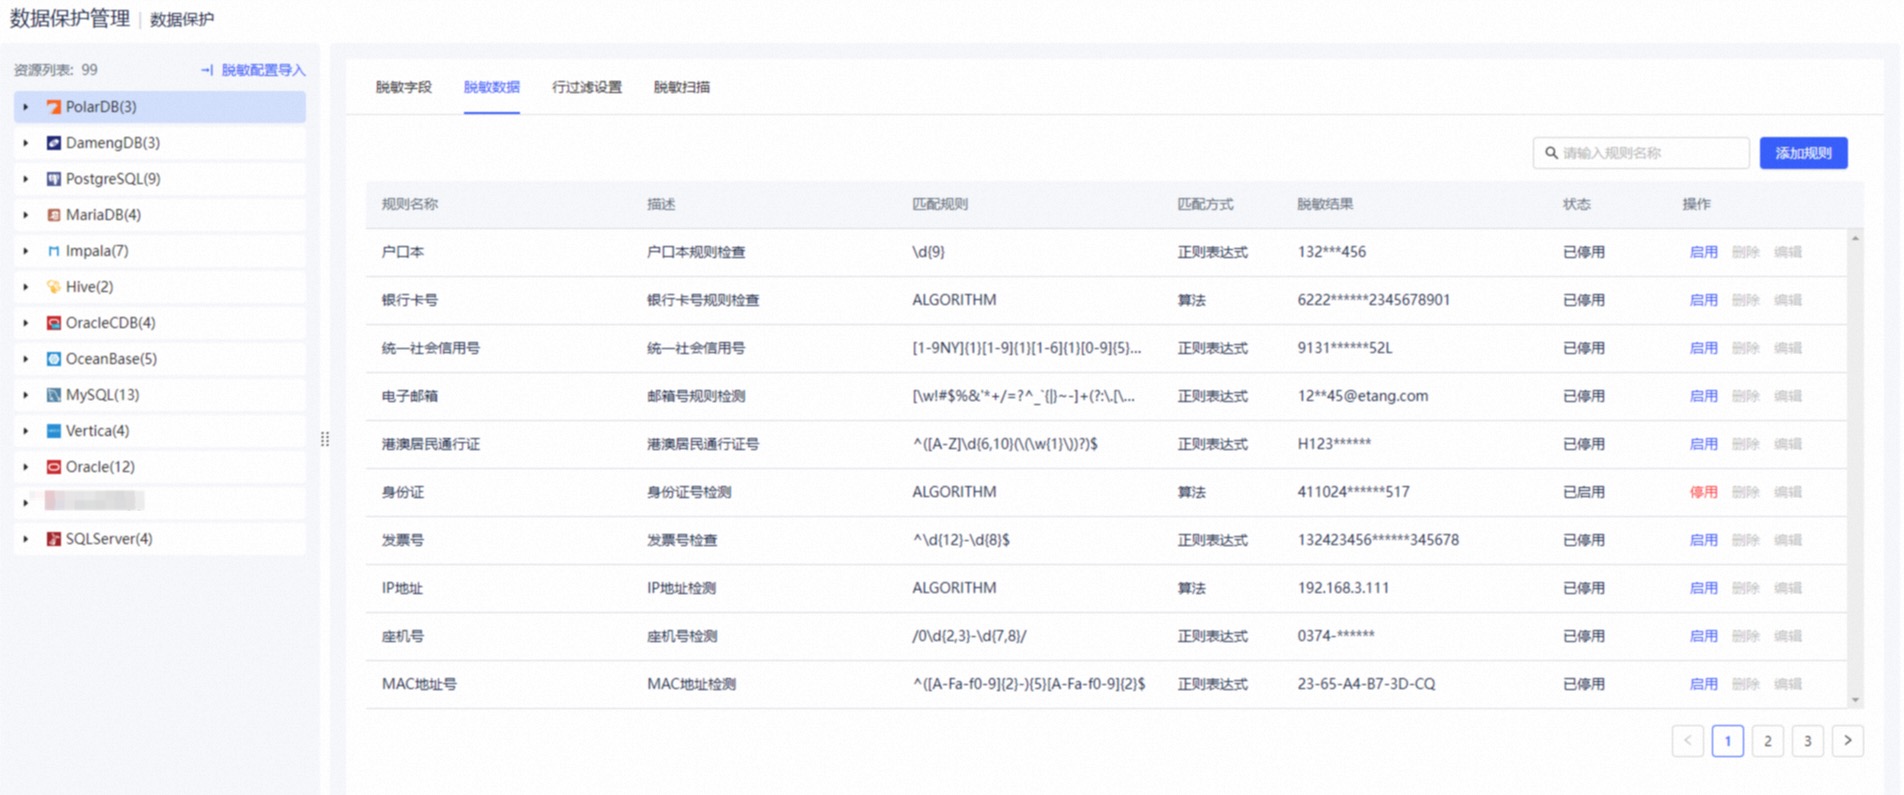Select the Oracle(12) resource row

[160, 467]
